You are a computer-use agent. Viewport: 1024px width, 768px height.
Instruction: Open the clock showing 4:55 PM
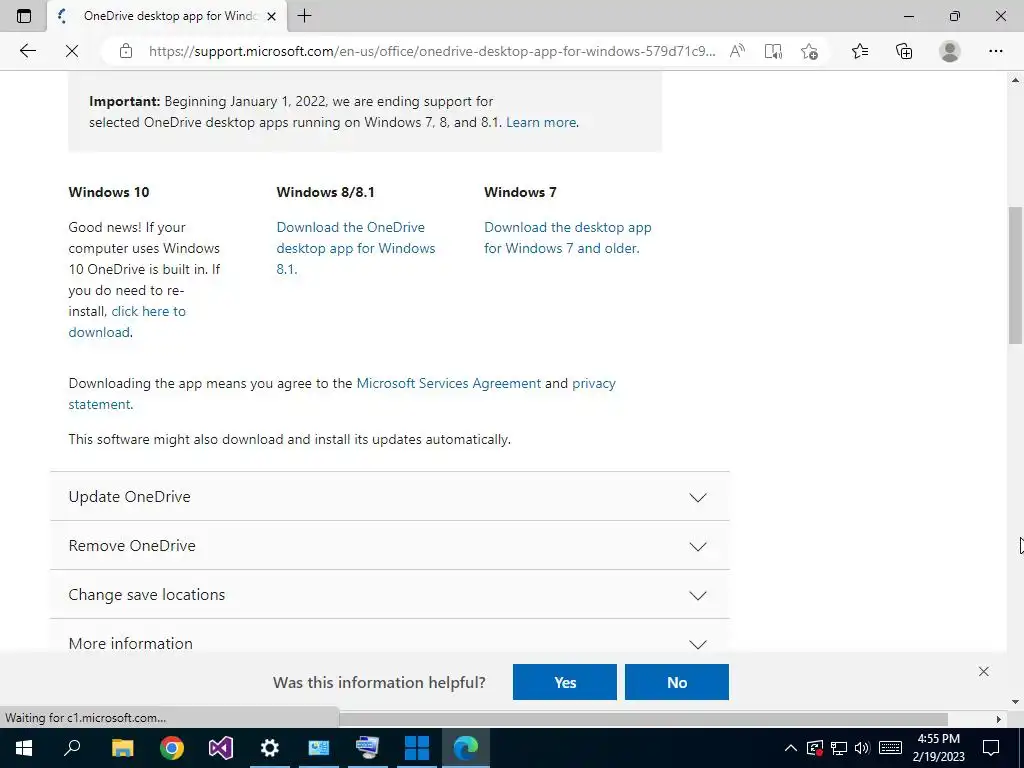coord(938,748)
